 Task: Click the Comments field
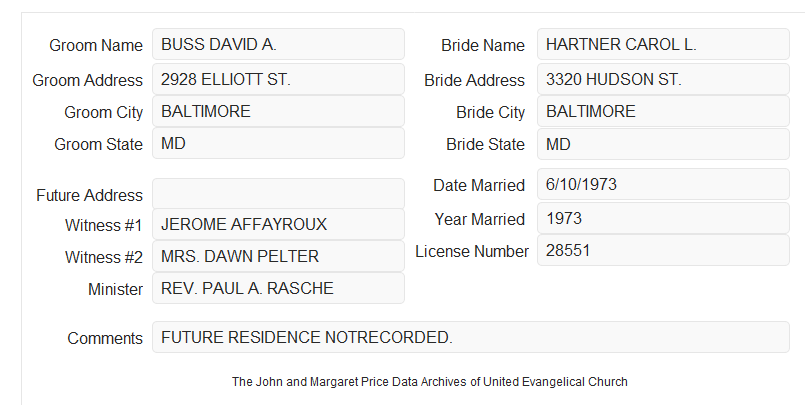click(x=471, y=337)
